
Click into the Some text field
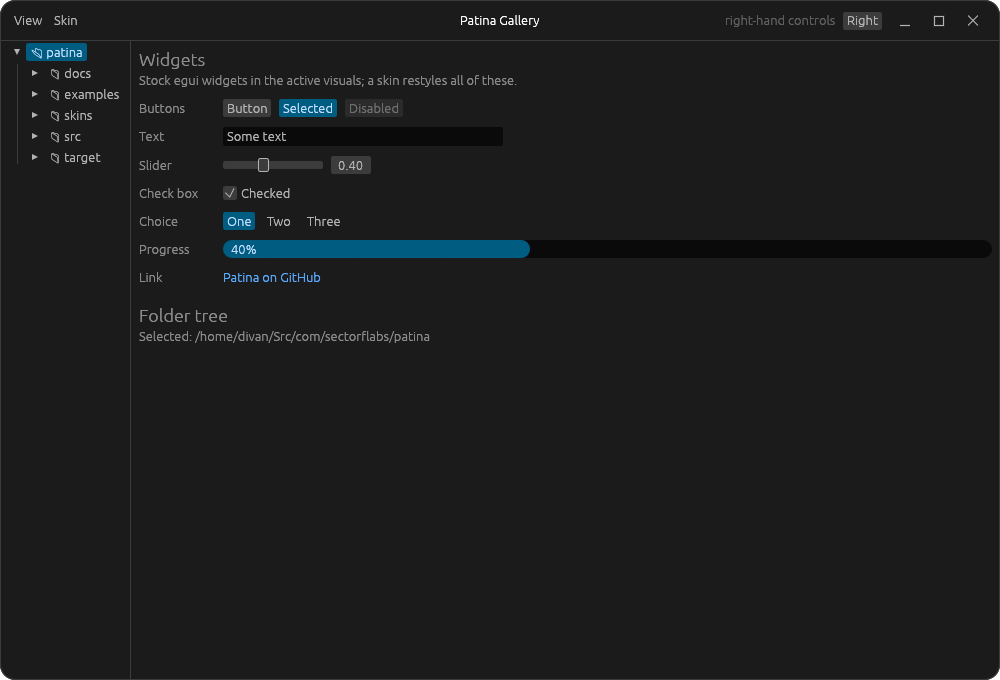click(363, 137)
